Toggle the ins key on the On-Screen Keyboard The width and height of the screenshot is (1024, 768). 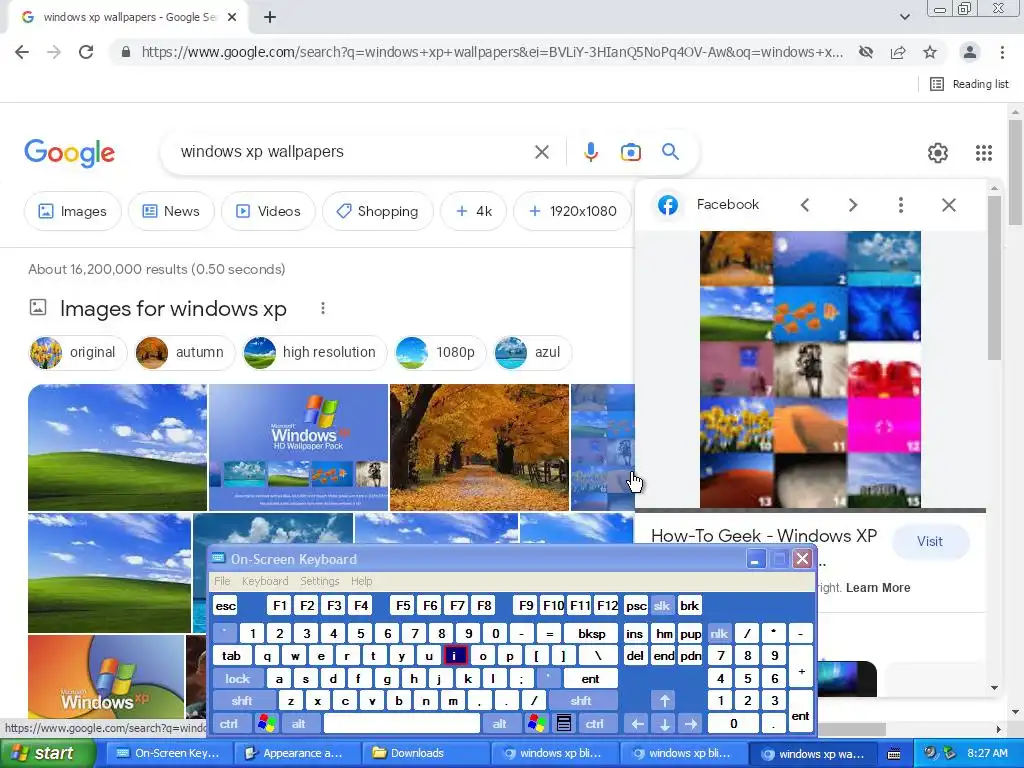coord(634,633)
